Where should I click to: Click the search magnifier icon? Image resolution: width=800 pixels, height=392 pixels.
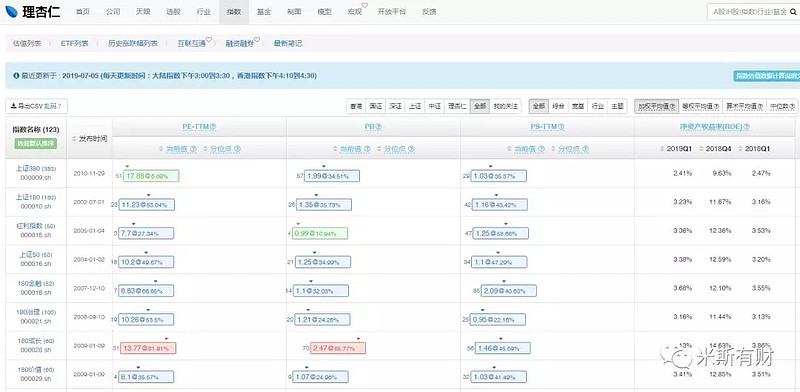pos(792,12)
